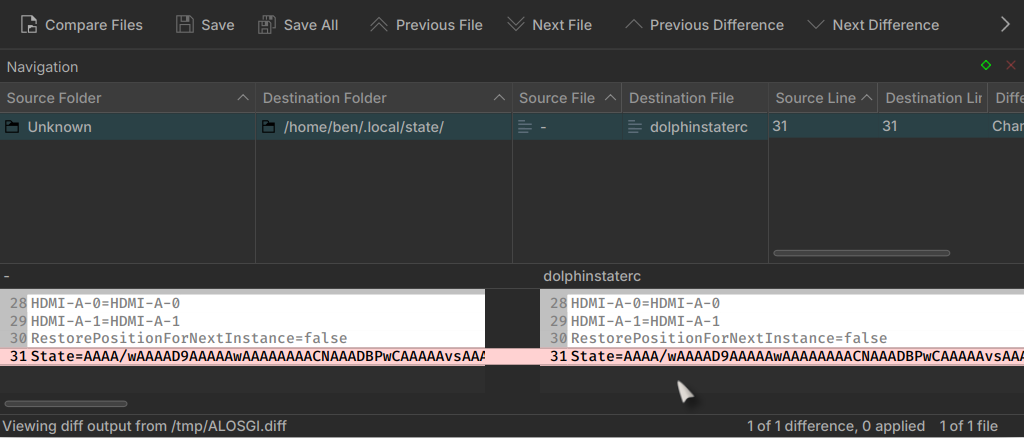
Task: Click the Compare Files icon
Action: tap(29, 25)
